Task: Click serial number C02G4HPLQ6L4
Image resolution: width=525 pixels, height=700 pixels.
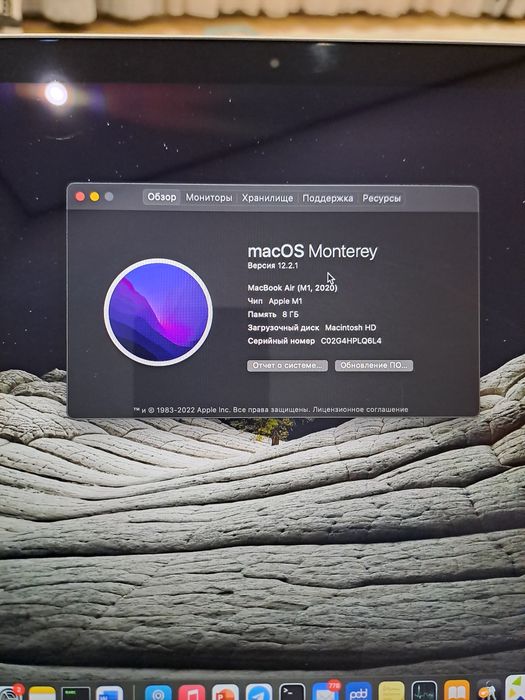Action: (x=351, y=341)
